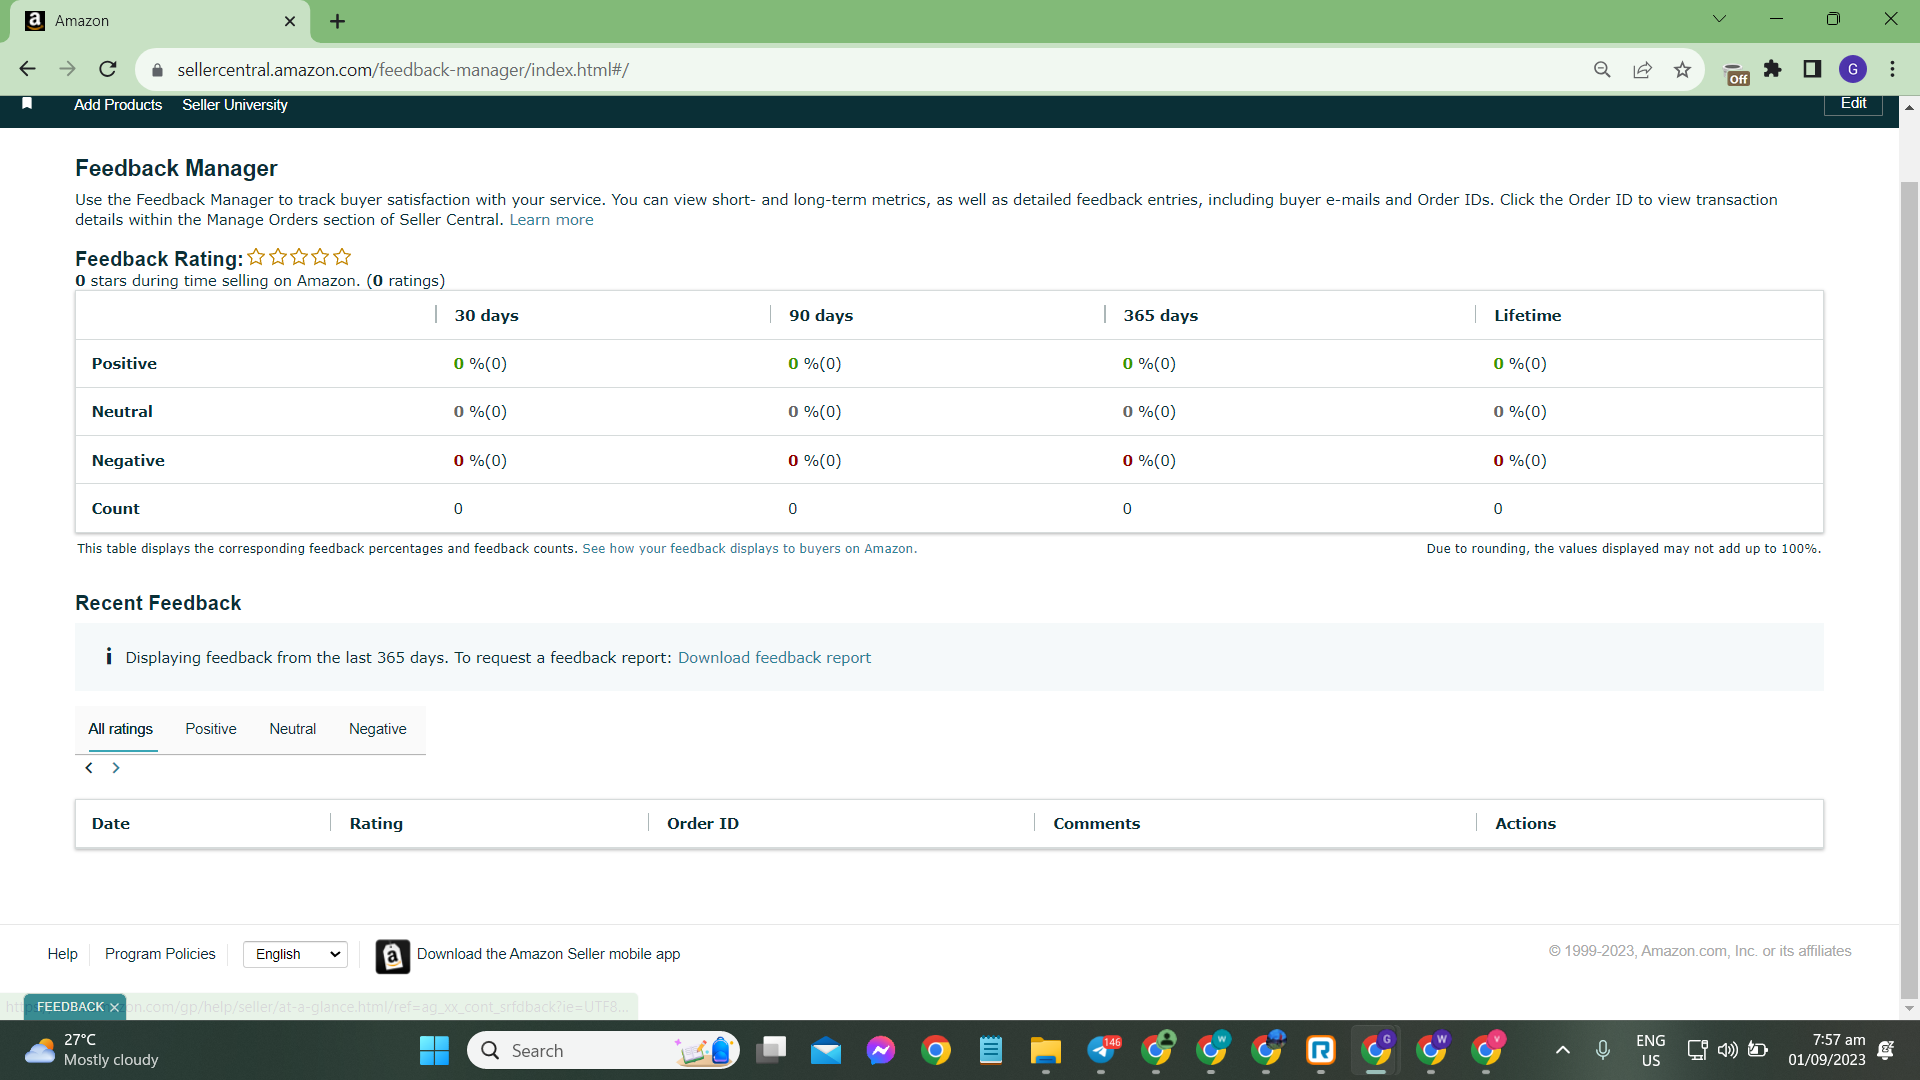Open volume control in system tray

coord(1727,1050)
